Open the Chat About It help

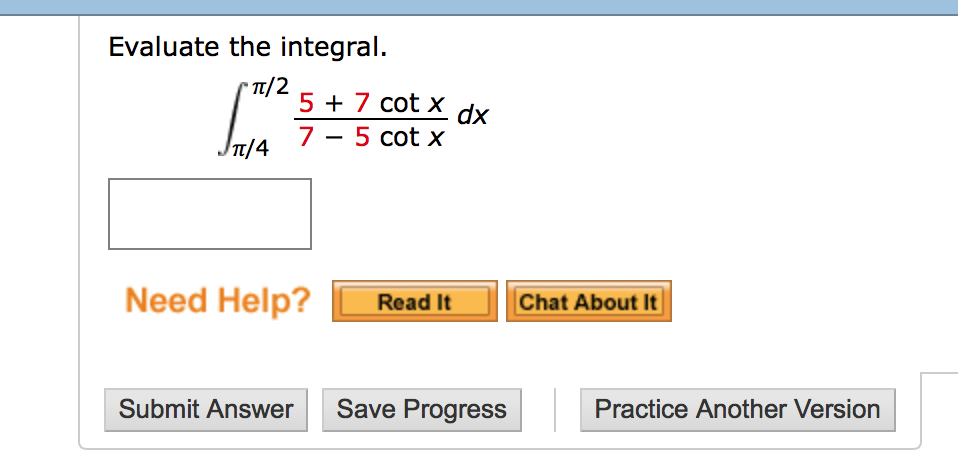click(588, 301)
